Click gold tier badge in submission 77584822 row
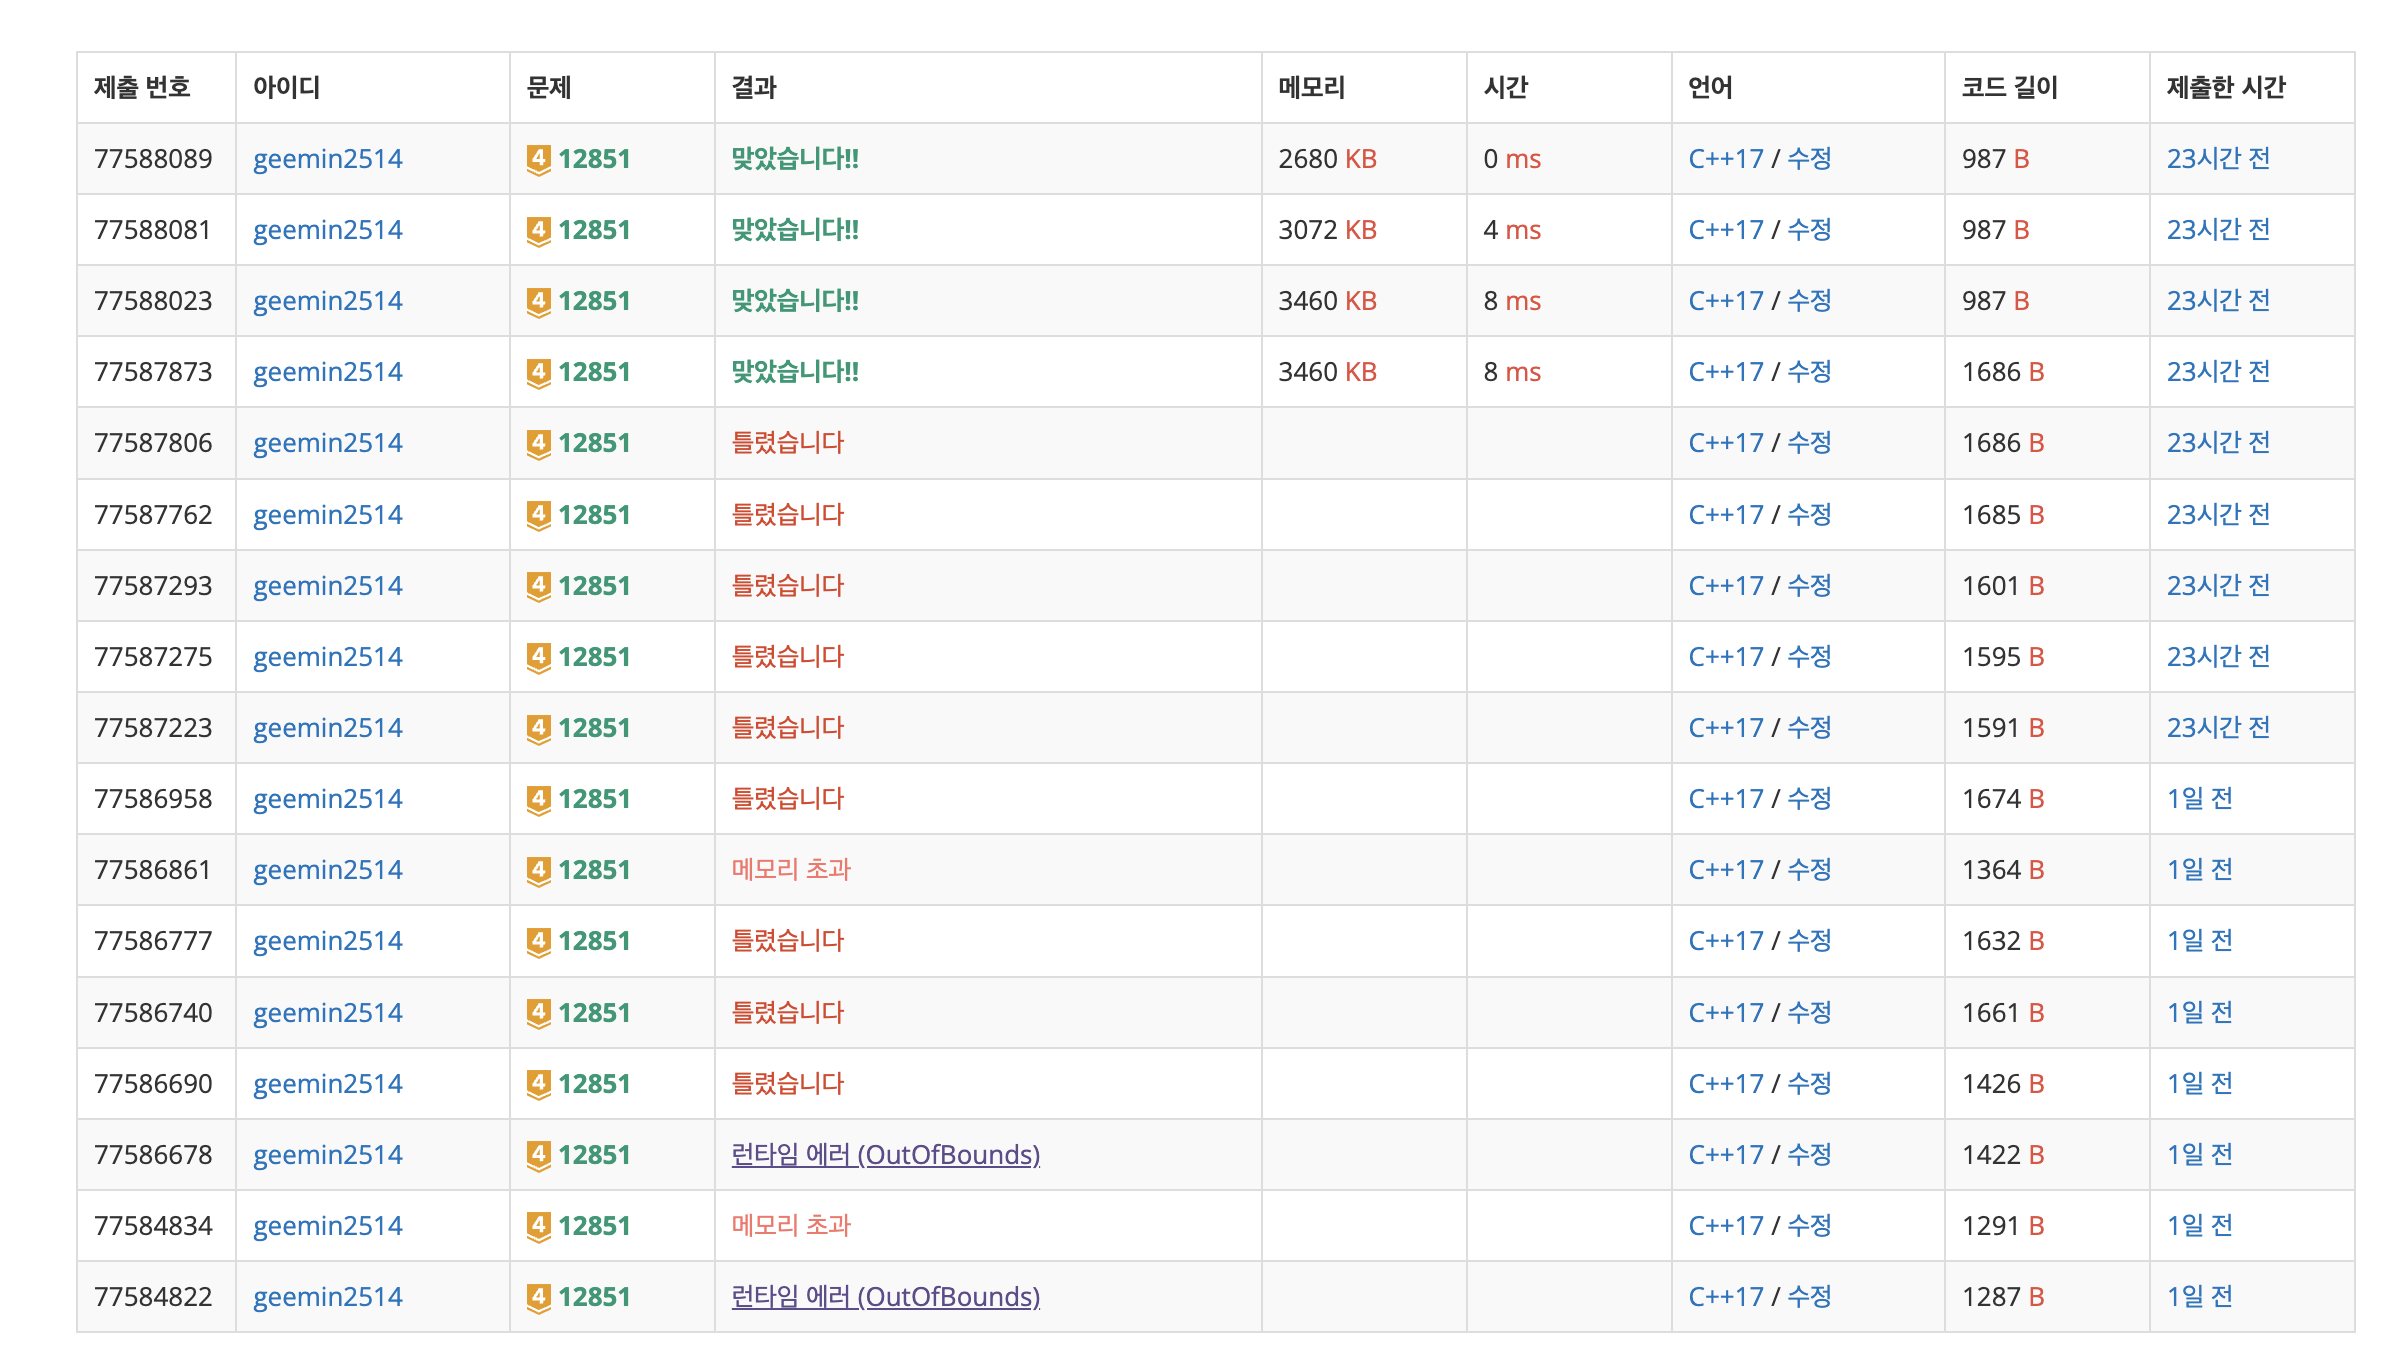The height and width of the screenshot is (1366, 2400). (538, 1297)
